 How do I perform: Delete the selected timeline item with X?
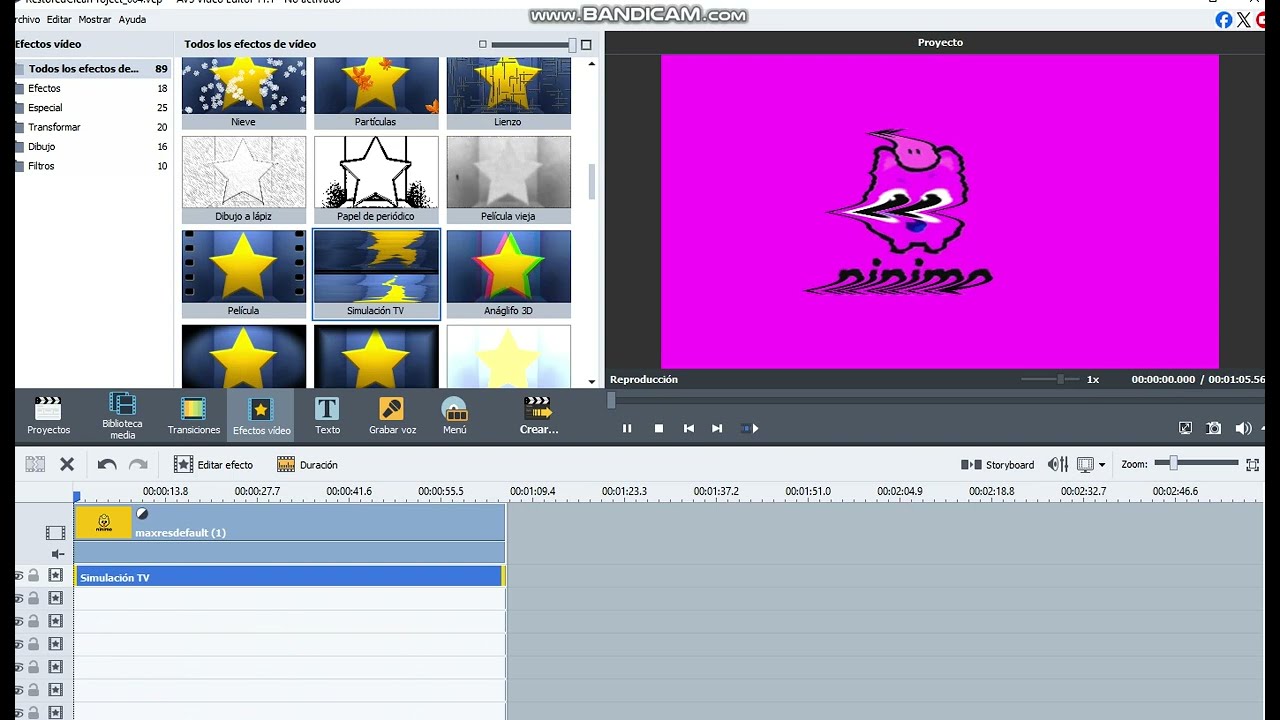[x=67, y=464]
